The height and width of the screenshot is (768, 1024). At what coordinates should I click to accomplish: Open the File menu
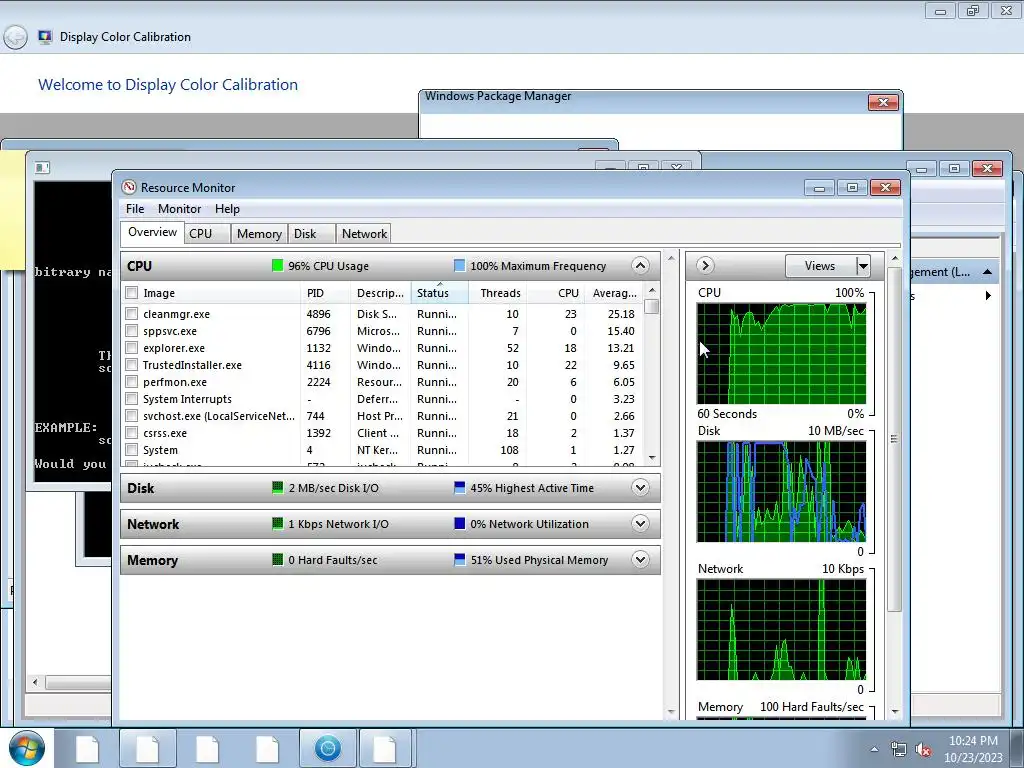coord(135,209)
